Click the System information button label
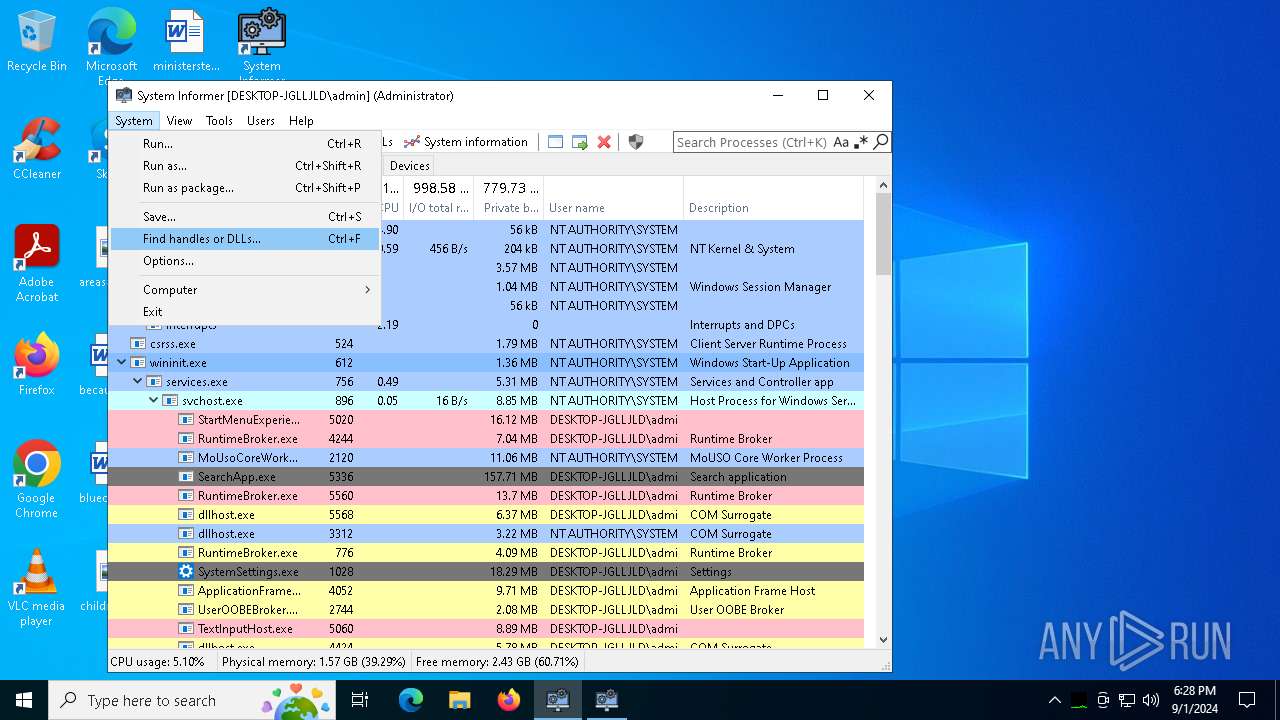This screenshot has height=720, width=1280. (x=476, y=142)
